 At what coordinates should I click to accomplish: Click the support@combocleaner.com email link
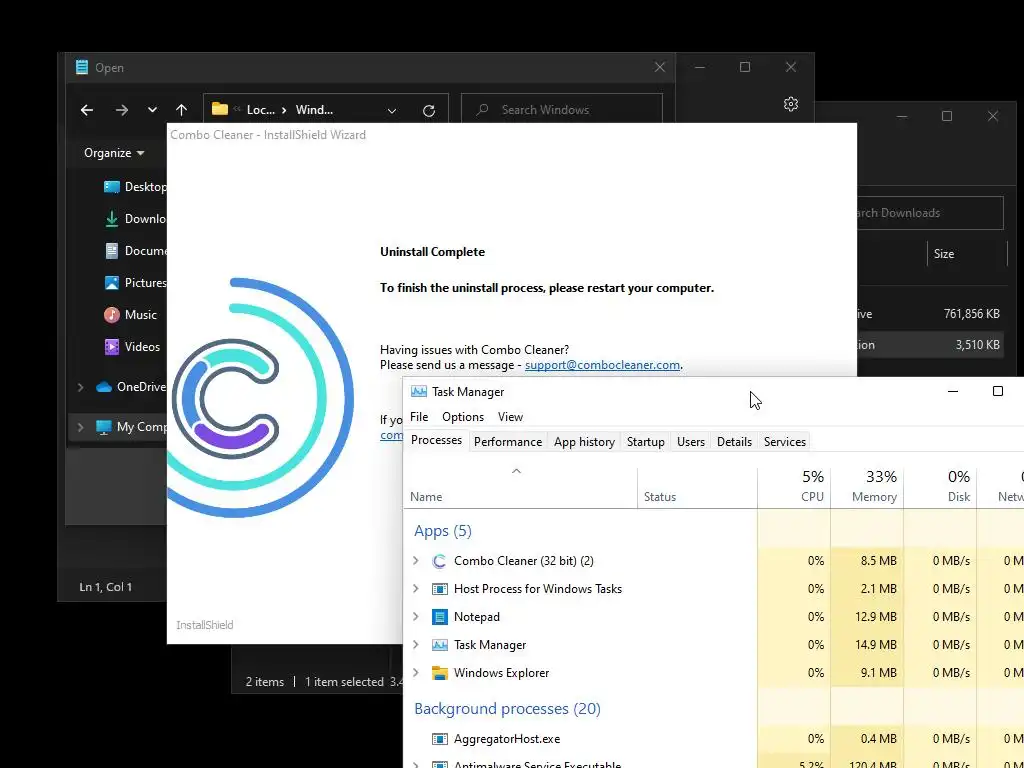click(602, 365)
